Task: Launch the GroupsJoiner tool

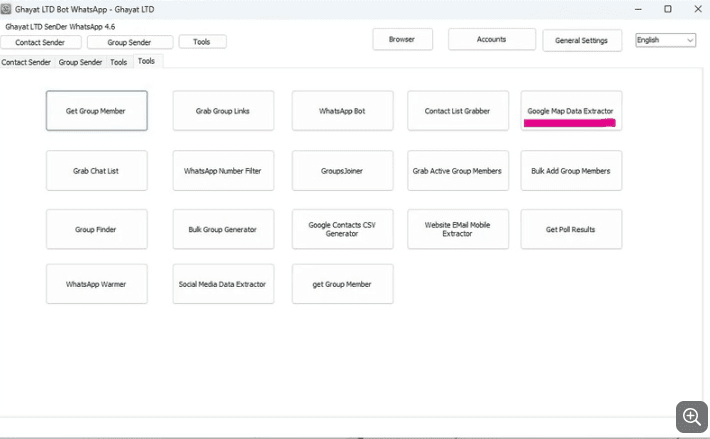Action: pos(343,171)
